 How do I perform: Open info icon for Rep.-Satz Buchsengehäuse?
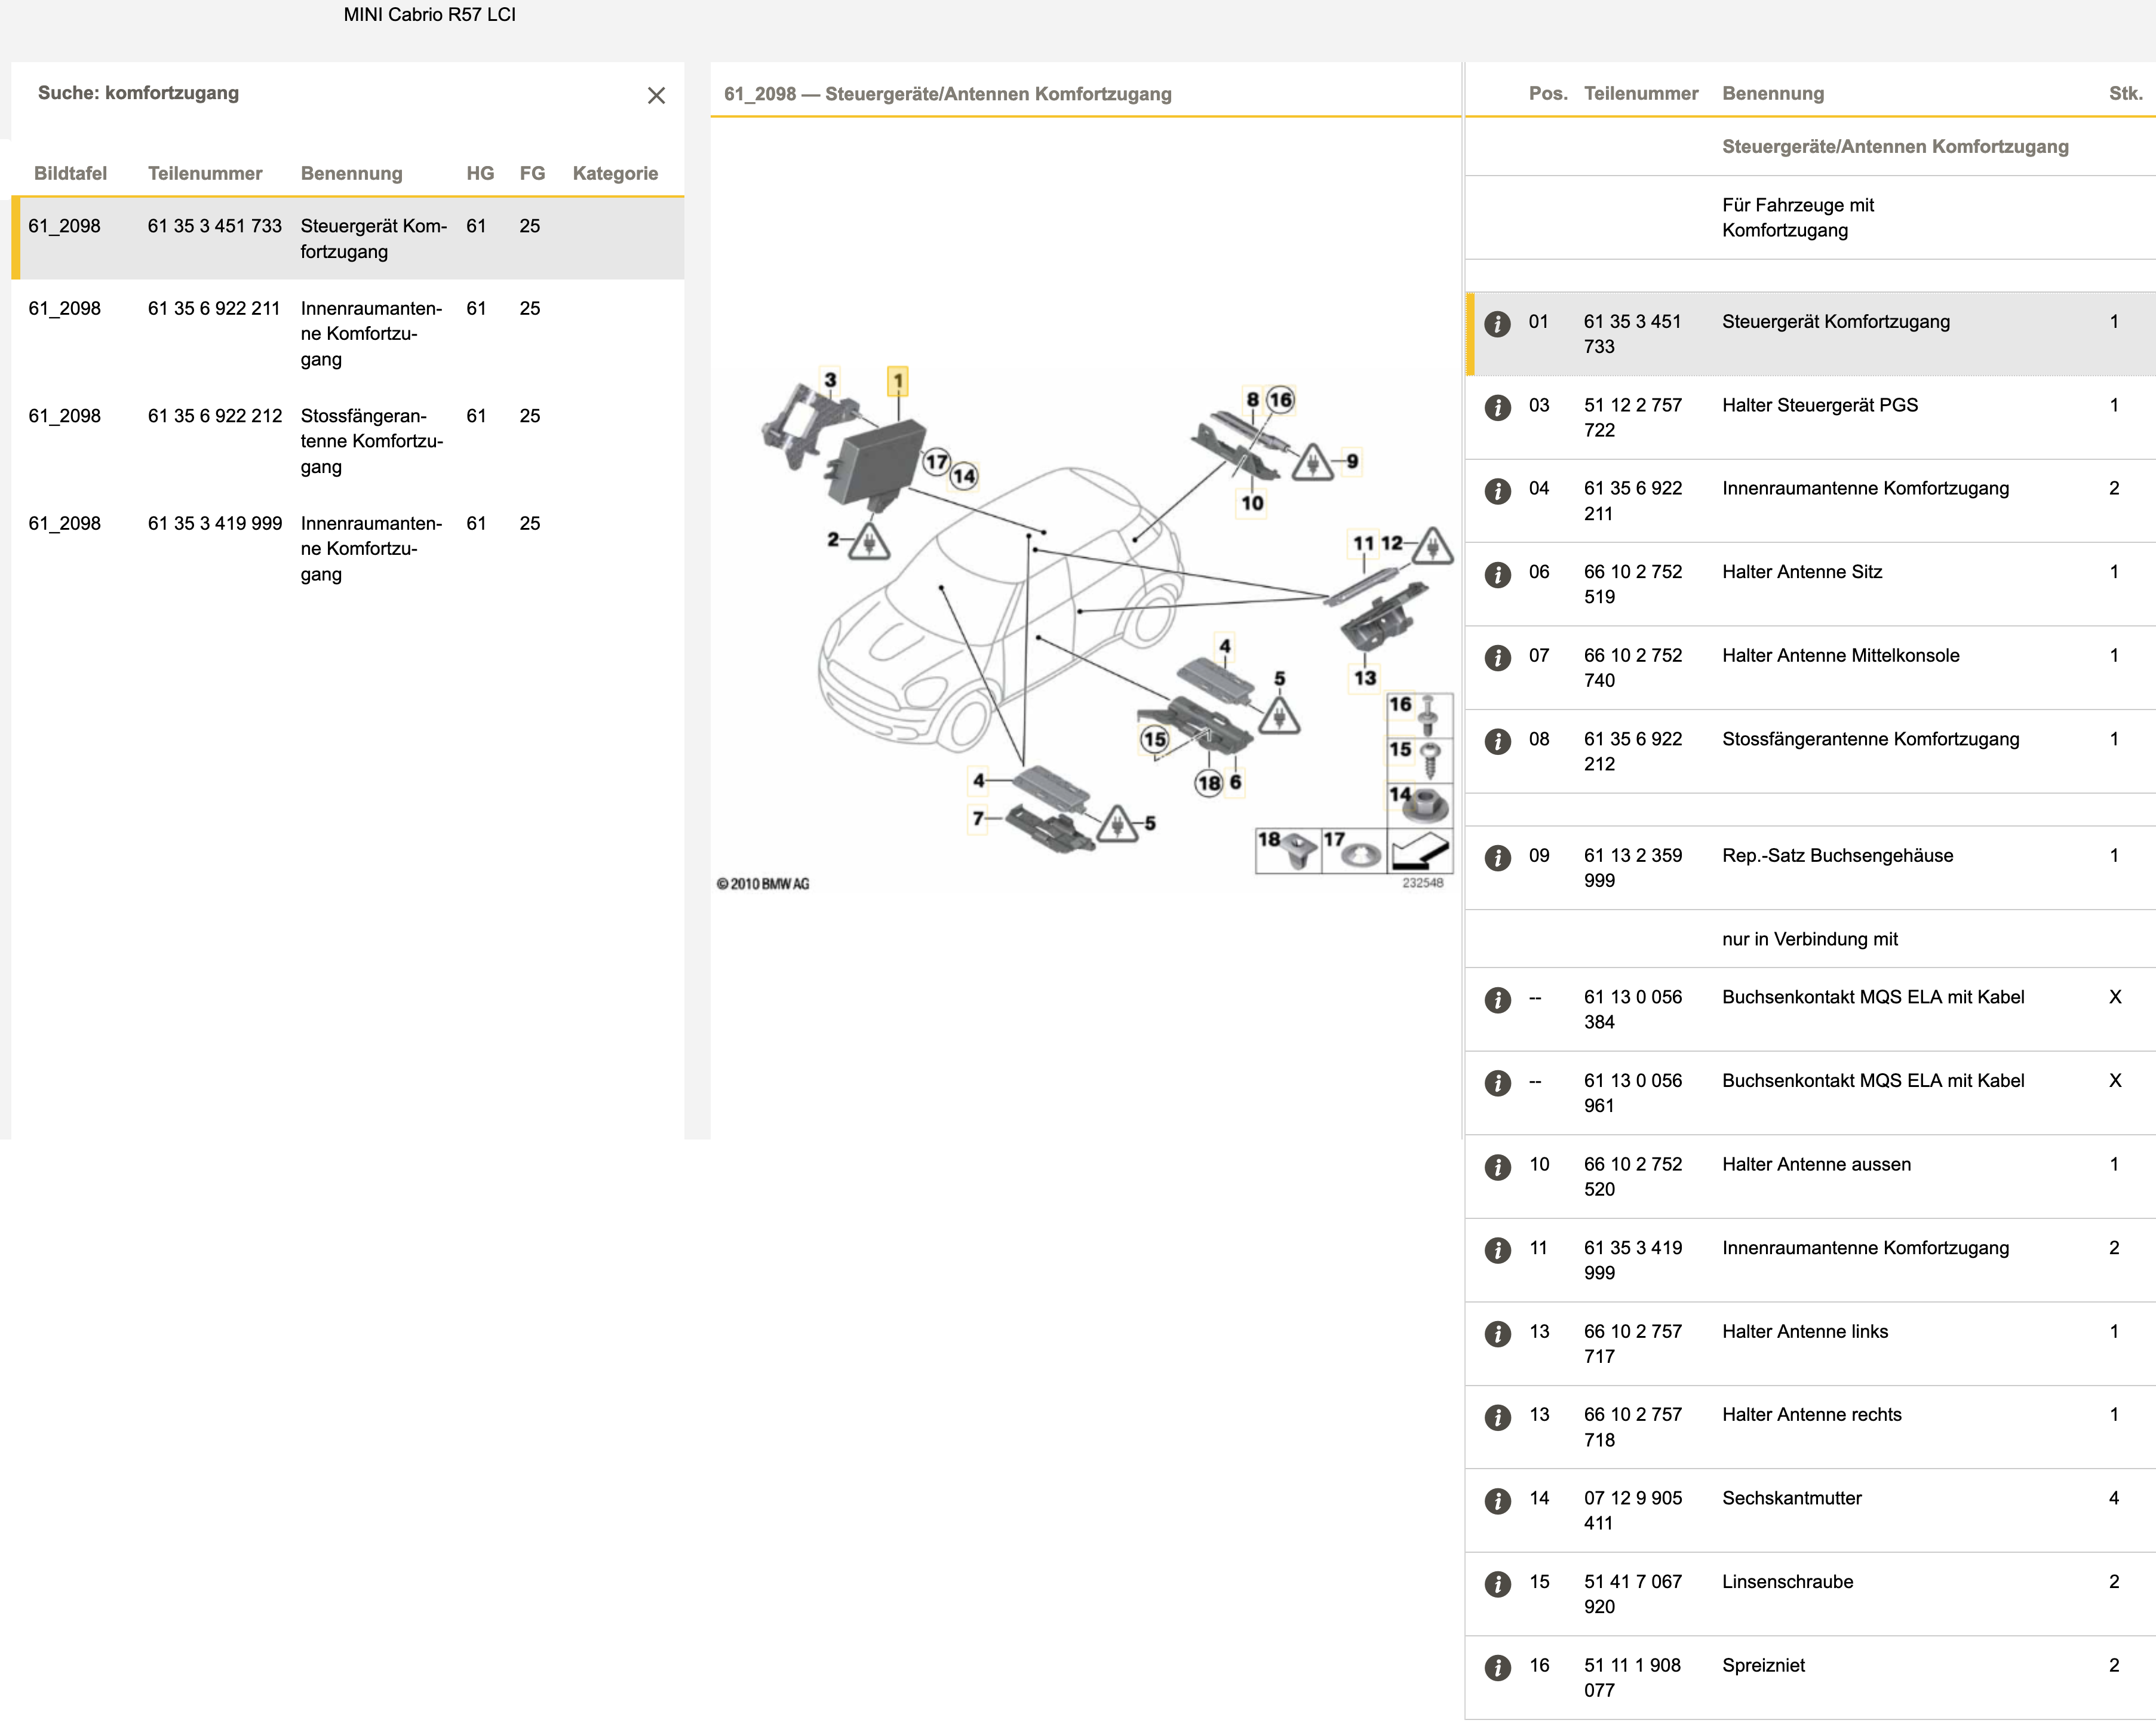pos(1497,858)
